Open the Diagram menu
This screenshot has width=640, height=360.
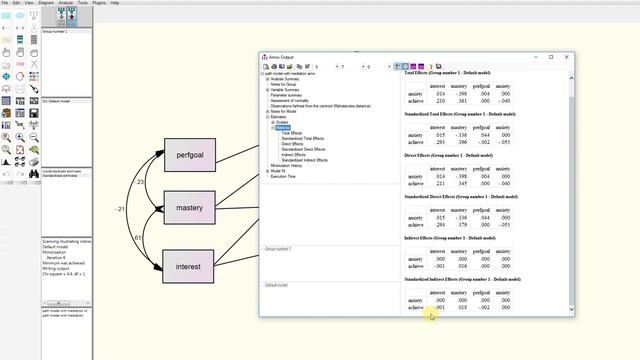pos(46,2)
